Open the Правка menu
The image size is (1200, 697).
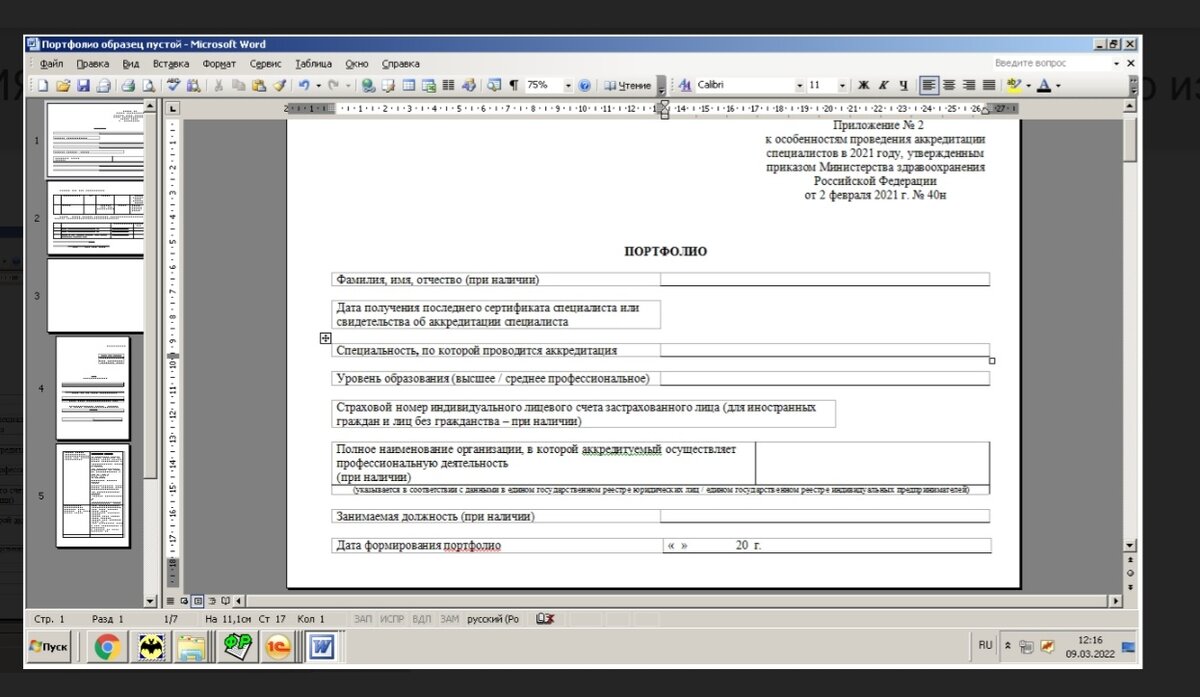(x=92, y=63)
